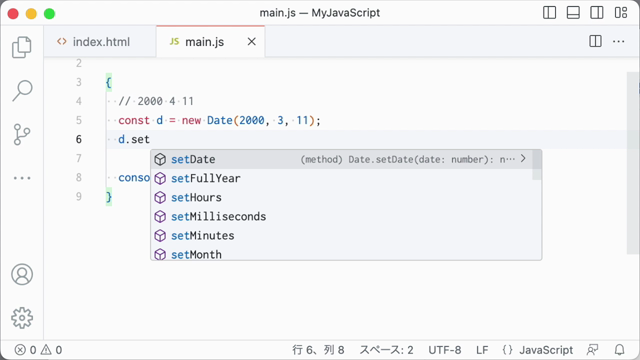
Task: Open the Accounts menu
Action: tap(22, 274)
